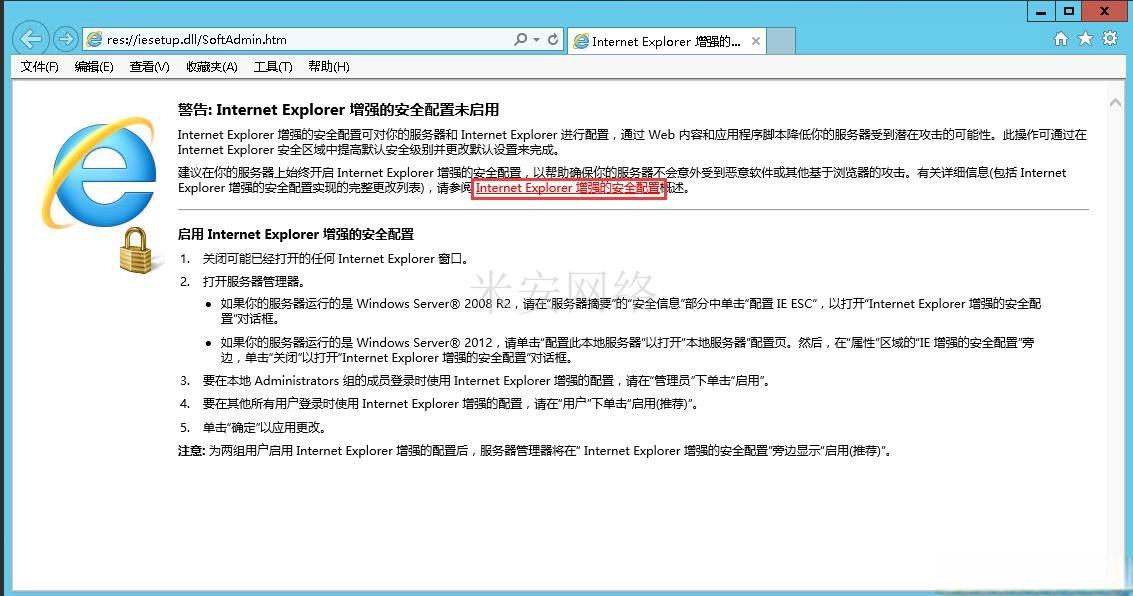Click the search magnifier in address bar
The image size is (1133, 596).
(x=520, y=39)
